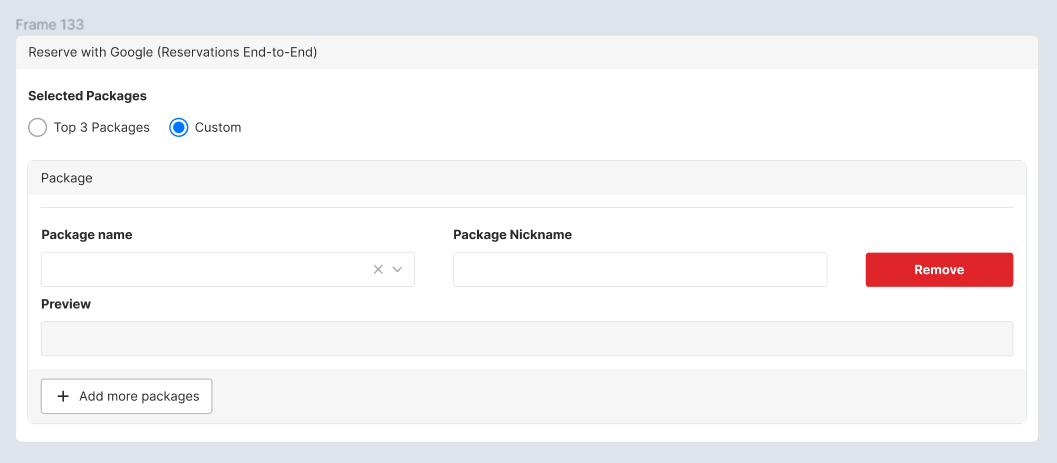The image size is (1057, 463).
Task: Click the "Package Nickname" field label
Action: tap(512, 235)
